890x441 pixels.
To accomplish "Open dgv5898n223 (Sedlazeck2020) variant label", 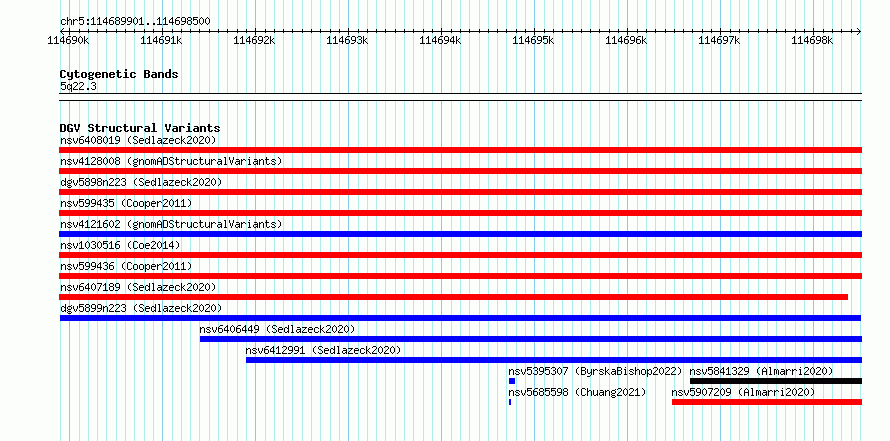I will click(x=141, y=182).
